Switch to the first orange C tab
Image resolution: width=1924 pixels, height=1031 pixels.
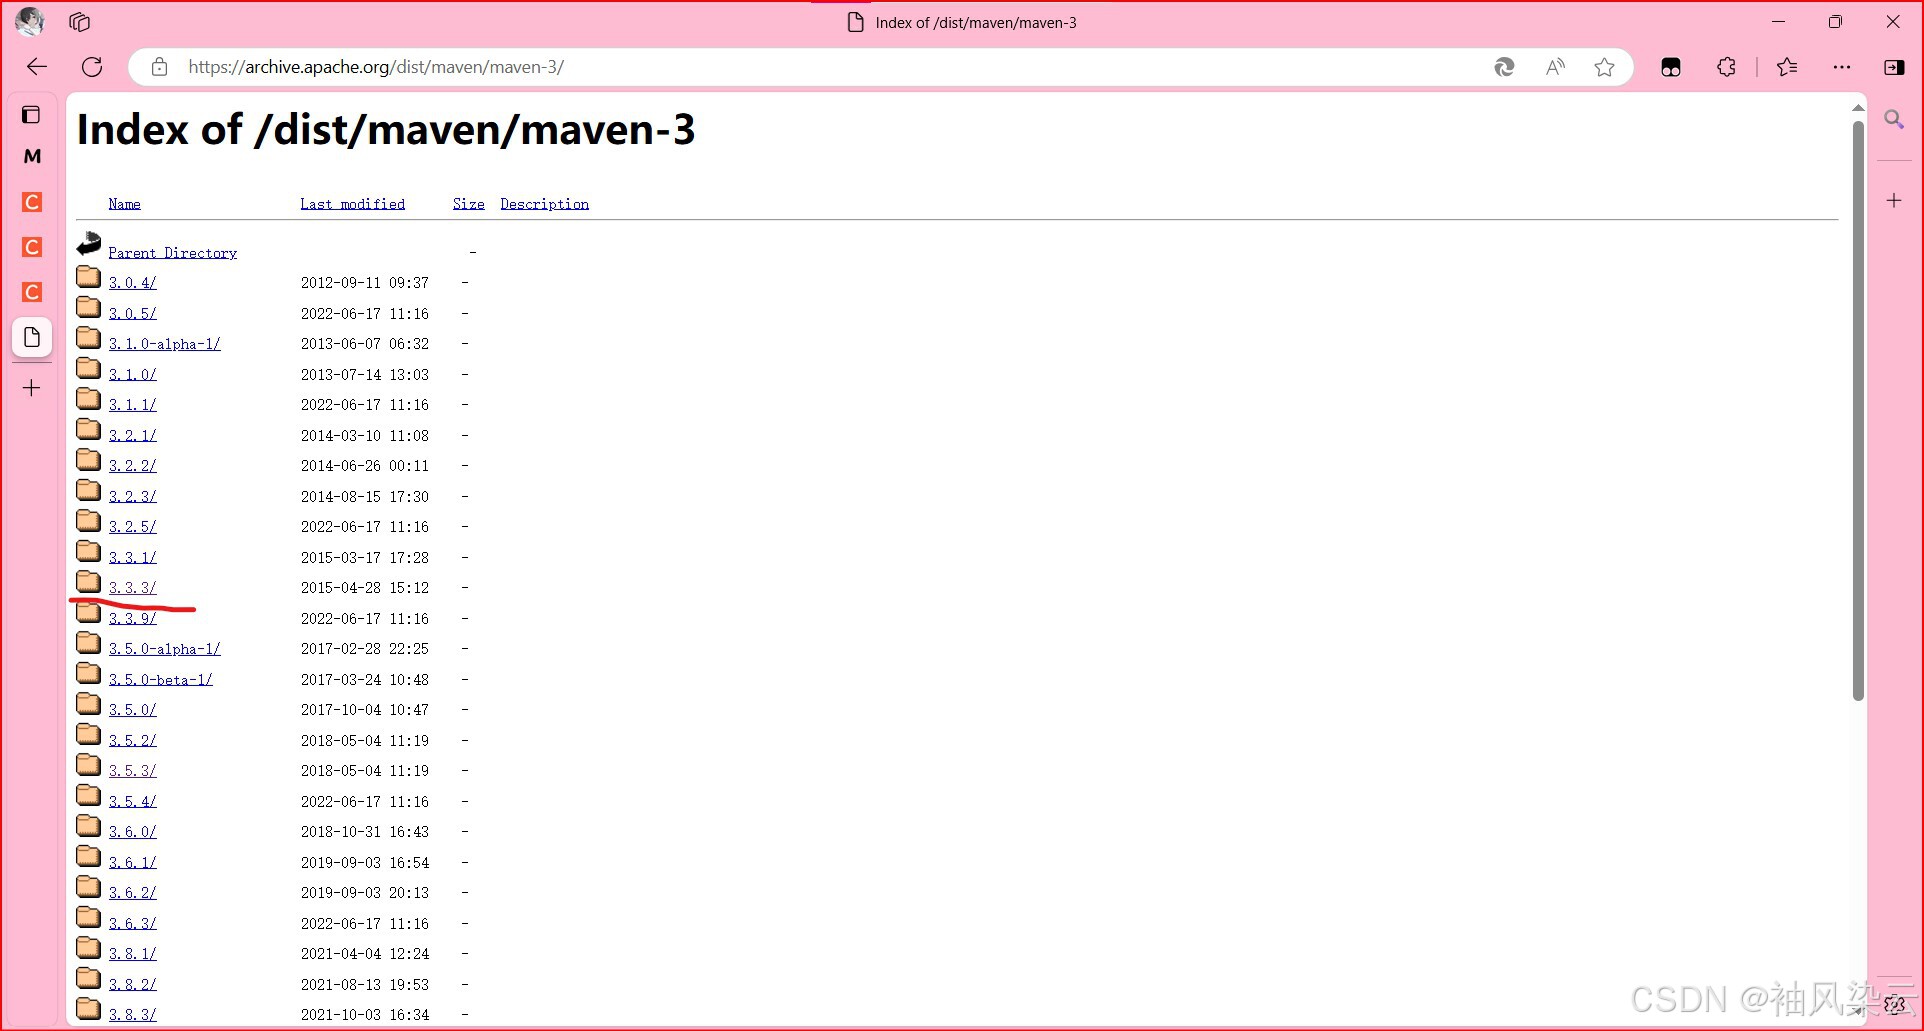(32, 202)
